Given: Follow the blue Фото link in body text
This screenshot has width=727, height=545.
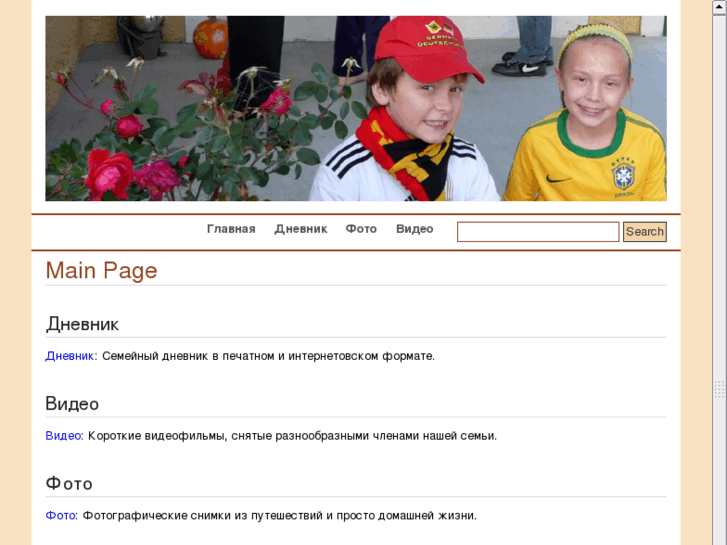Looking at the screenshot, I should [x=60, y=516].
